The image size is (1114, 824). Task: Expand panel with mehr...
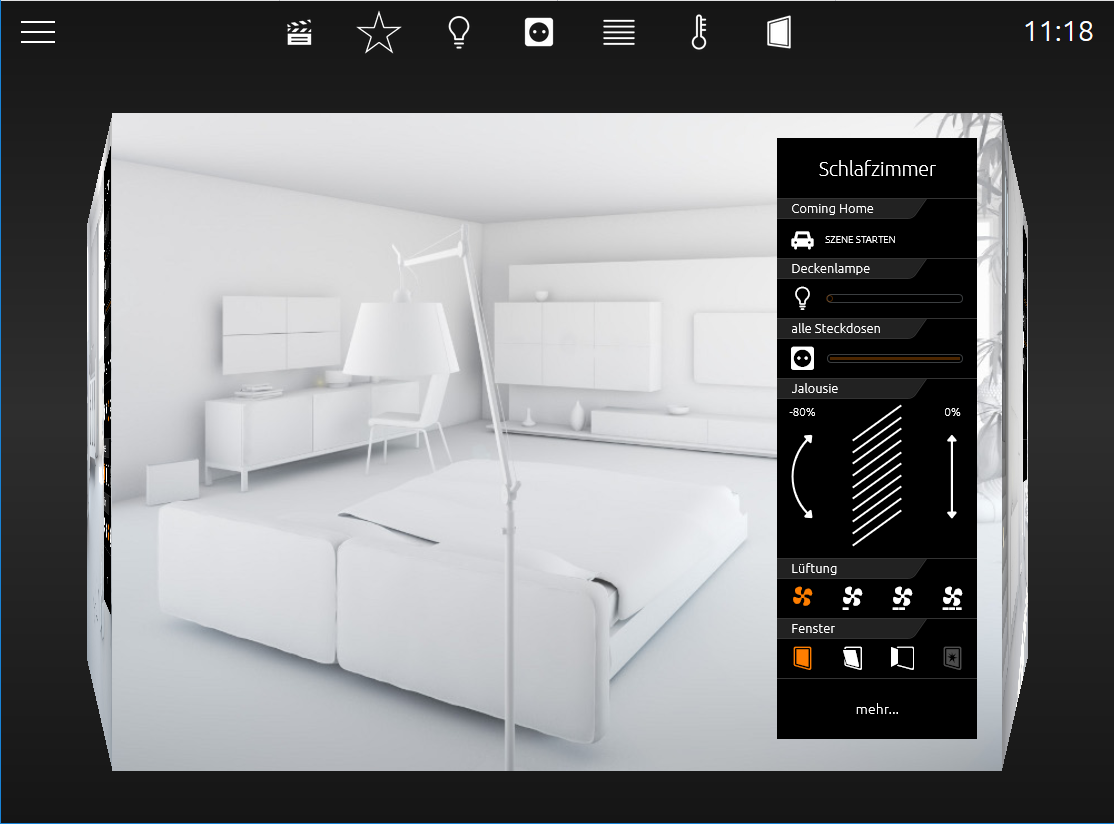[877, 709]
